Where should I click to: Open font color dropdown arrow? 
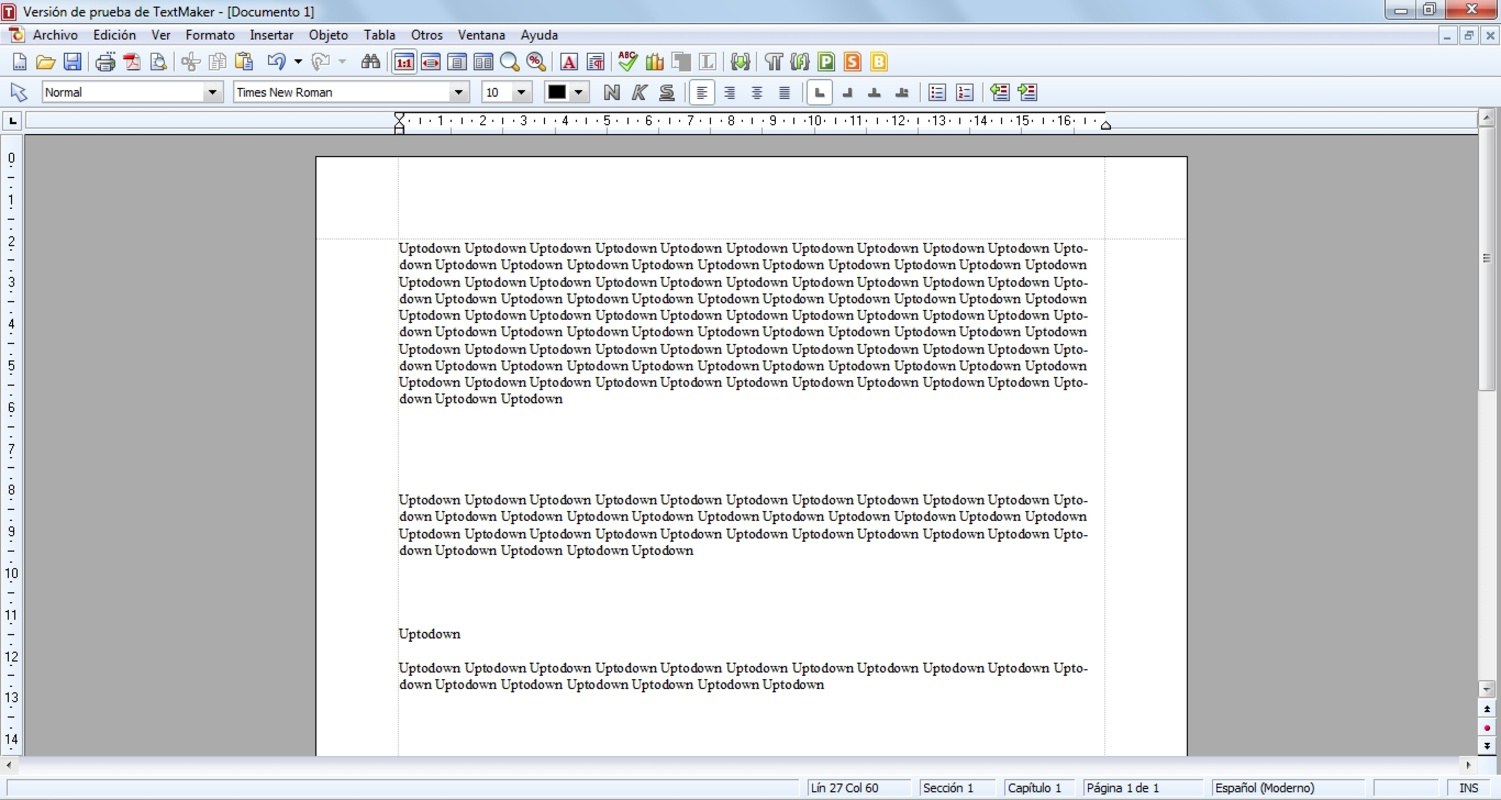click(579, 92)
